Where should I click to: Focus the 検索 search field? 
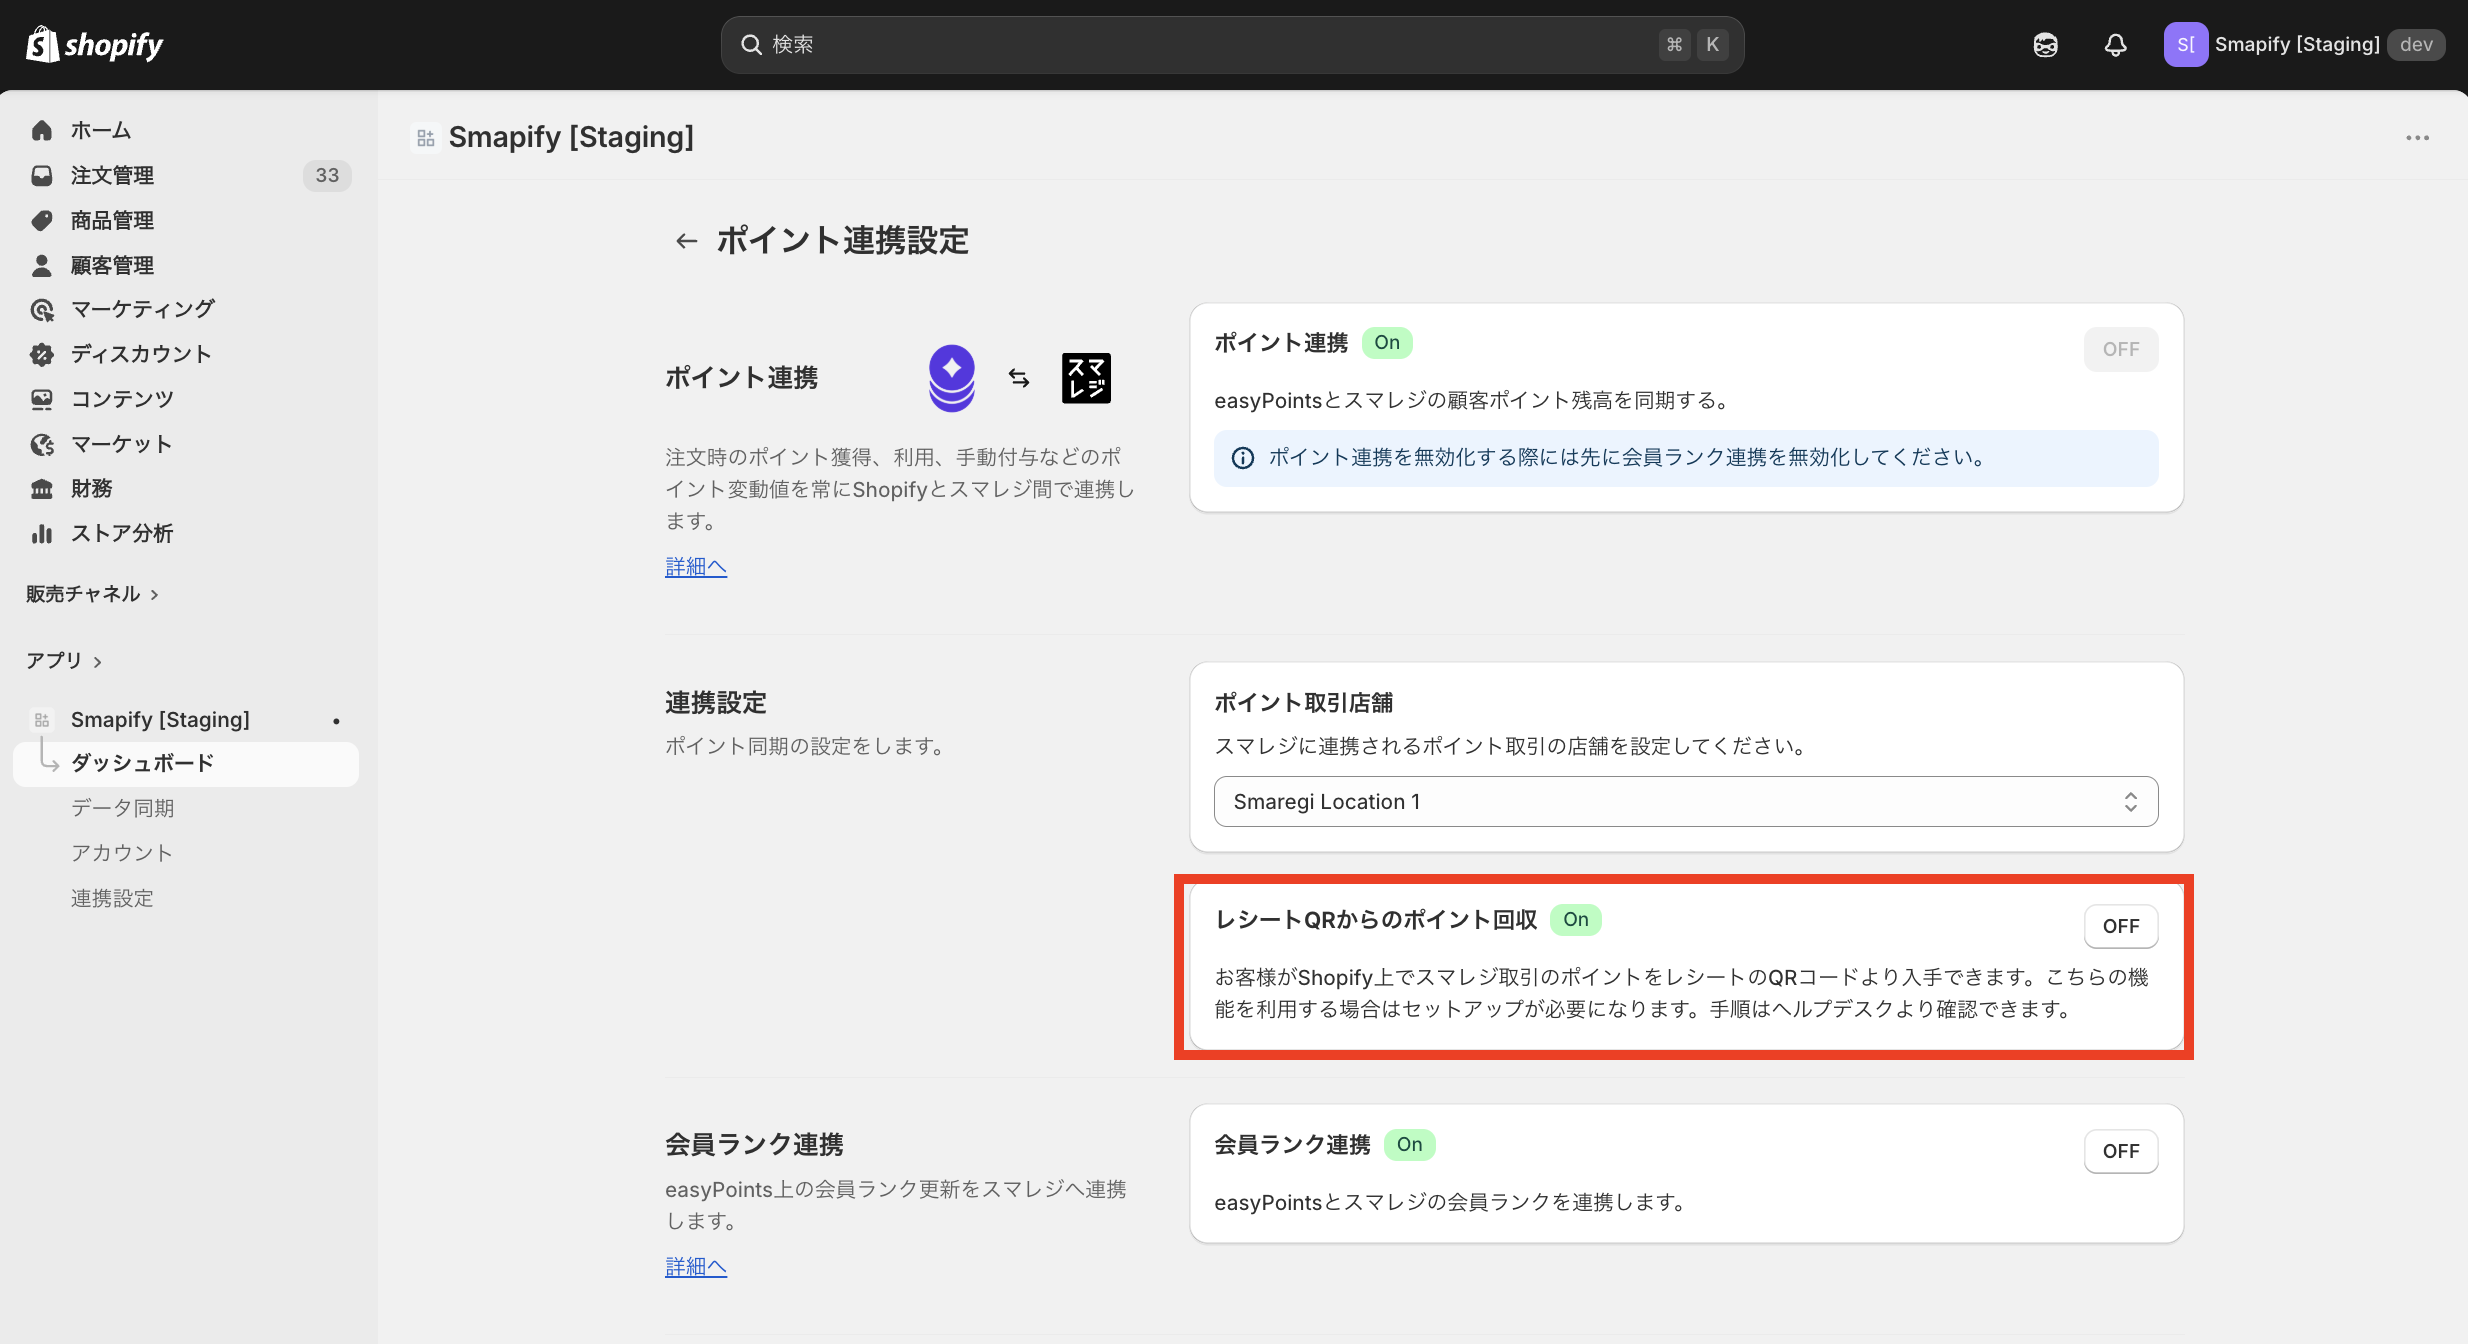(x=1232, y=45)
